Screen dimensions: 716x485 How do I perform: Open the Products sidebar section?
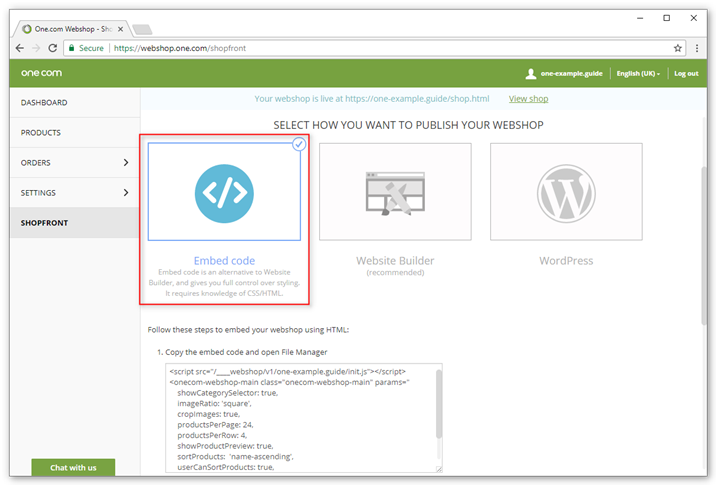75,133
